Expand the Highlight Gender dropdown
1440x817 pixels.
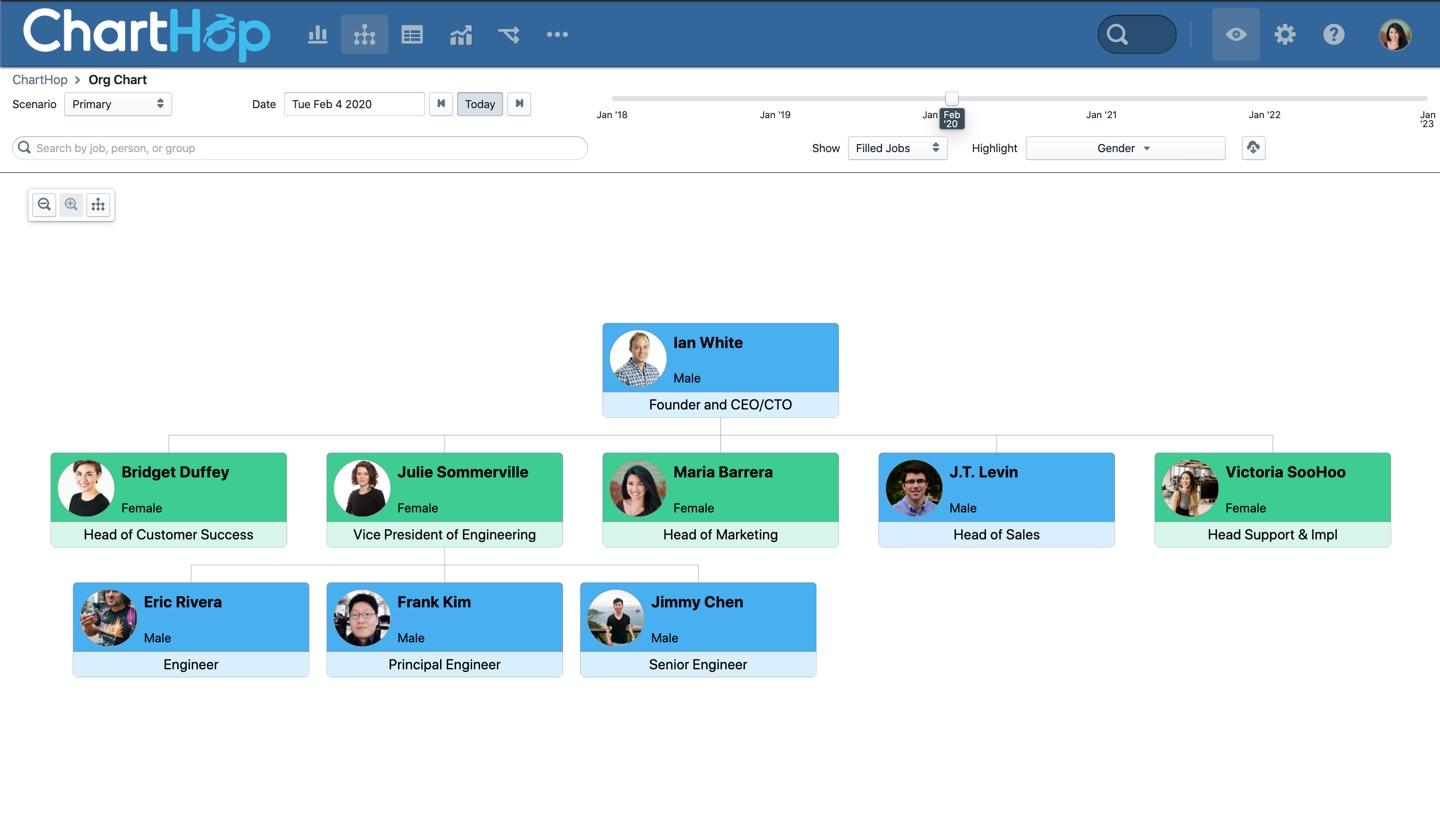coord(1125,148)
